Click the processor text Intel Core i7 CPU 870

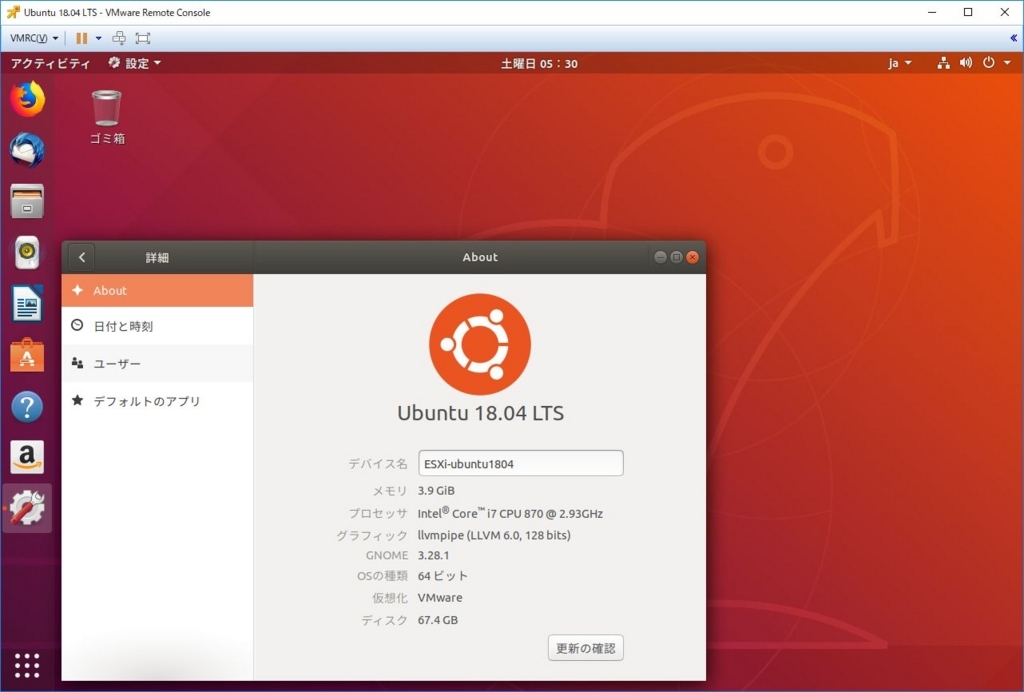pyautogui.click(x=510, y=513)
